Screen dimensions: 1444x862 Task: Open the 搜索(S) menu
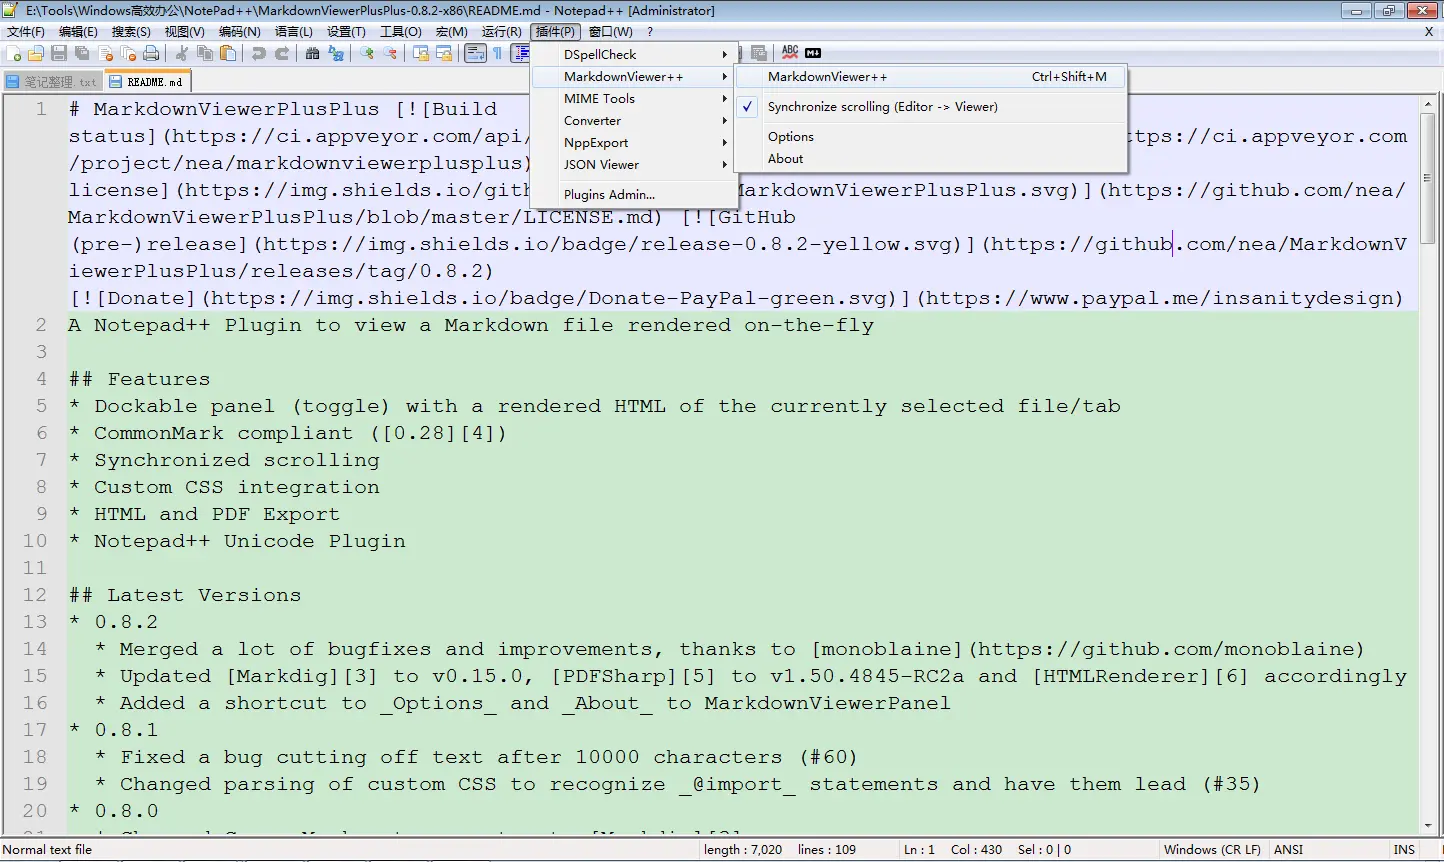(x=131, y=32)
